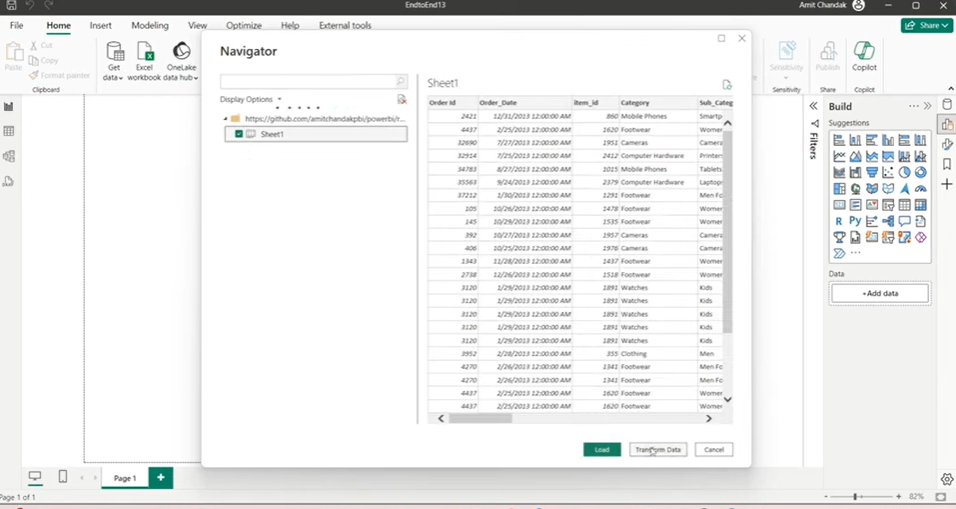Open the Format pane paintbrush icon
956x509 pixels.
(x=947, y=144)
